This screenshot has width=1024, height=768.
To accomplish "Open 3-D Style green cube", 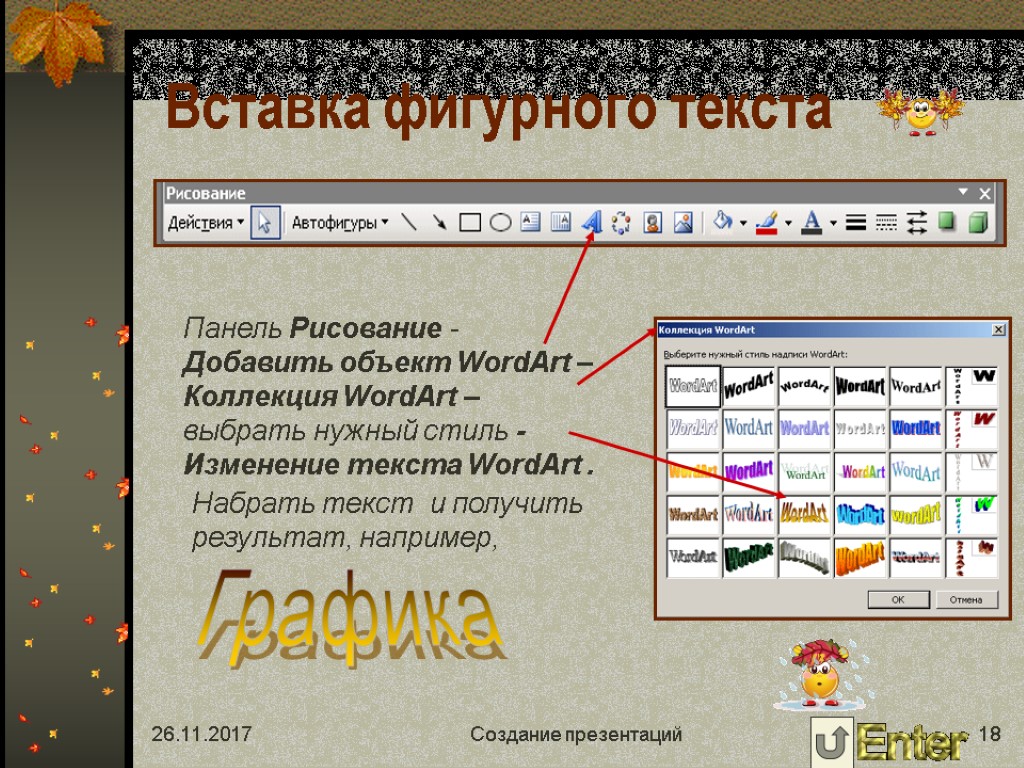I will click(x=978, y=223).
